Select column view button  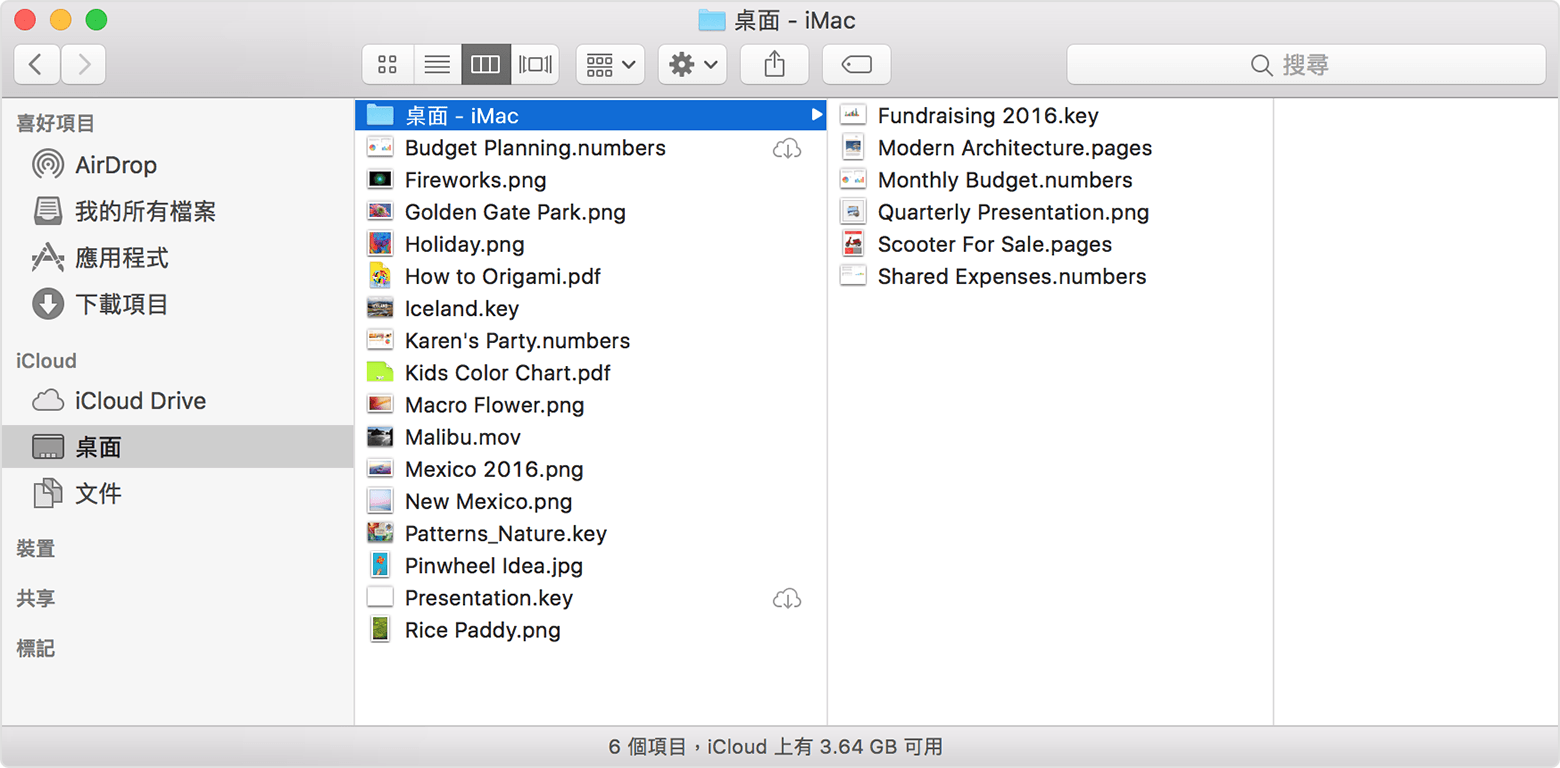pyautogui.click(x=486, y=65)
